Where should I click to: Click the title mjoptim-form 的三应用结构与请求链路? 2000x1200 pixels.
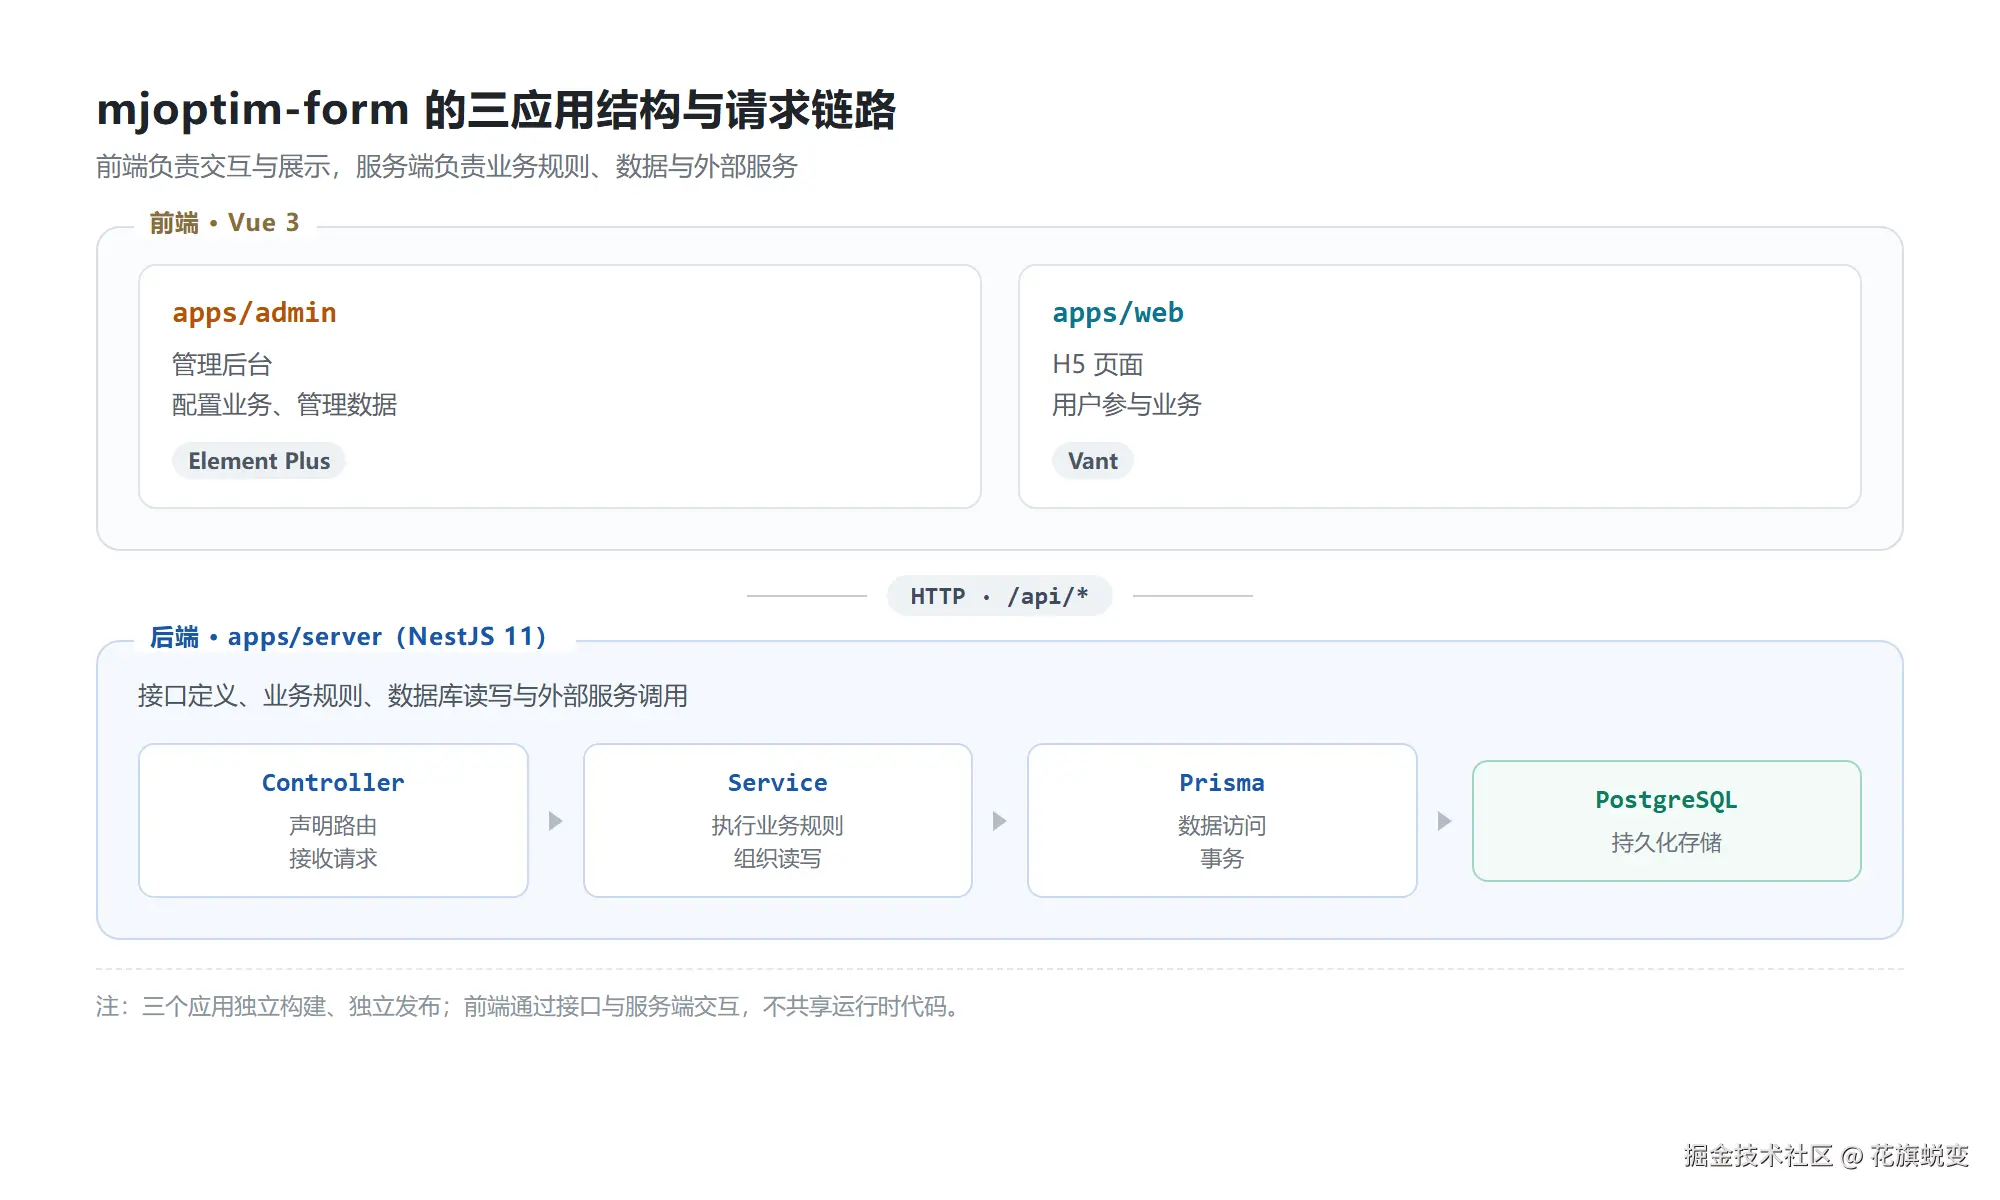pyautogui.click(x=496, y=109)
